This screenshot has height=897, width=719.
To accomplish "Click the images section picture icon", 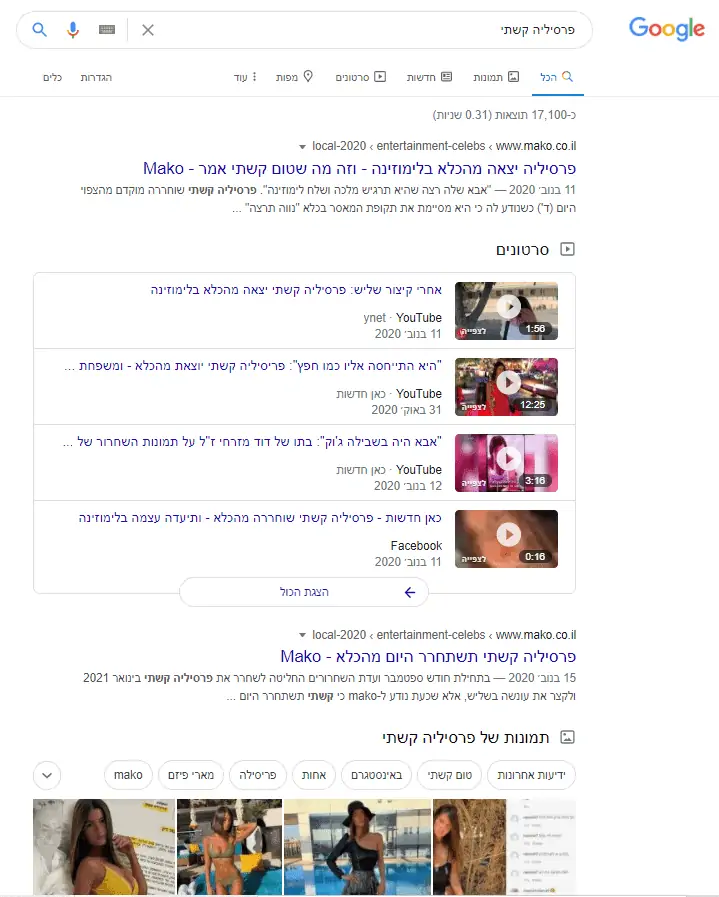I will coord(567,737).
